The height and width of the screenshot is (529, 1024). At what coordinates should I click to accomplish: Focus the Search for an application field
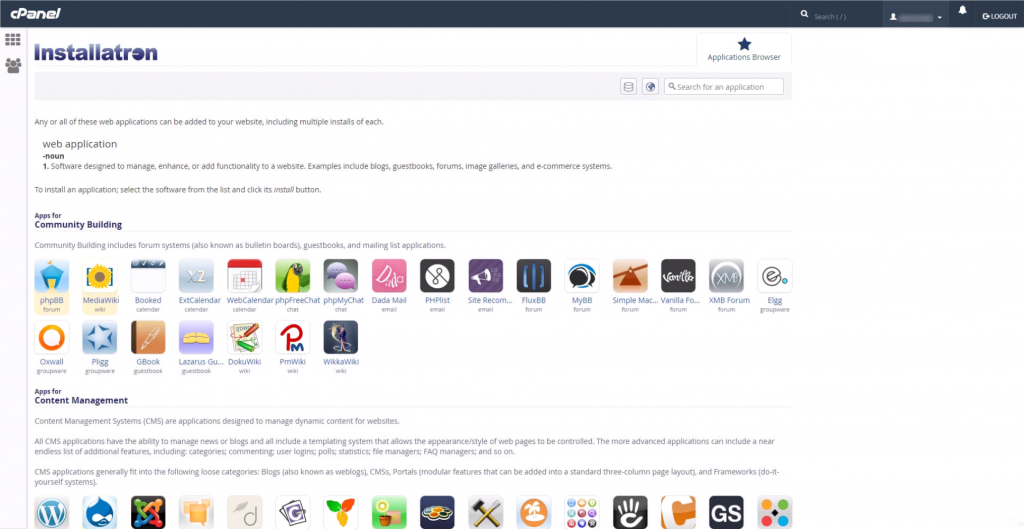tap(724, 87)
